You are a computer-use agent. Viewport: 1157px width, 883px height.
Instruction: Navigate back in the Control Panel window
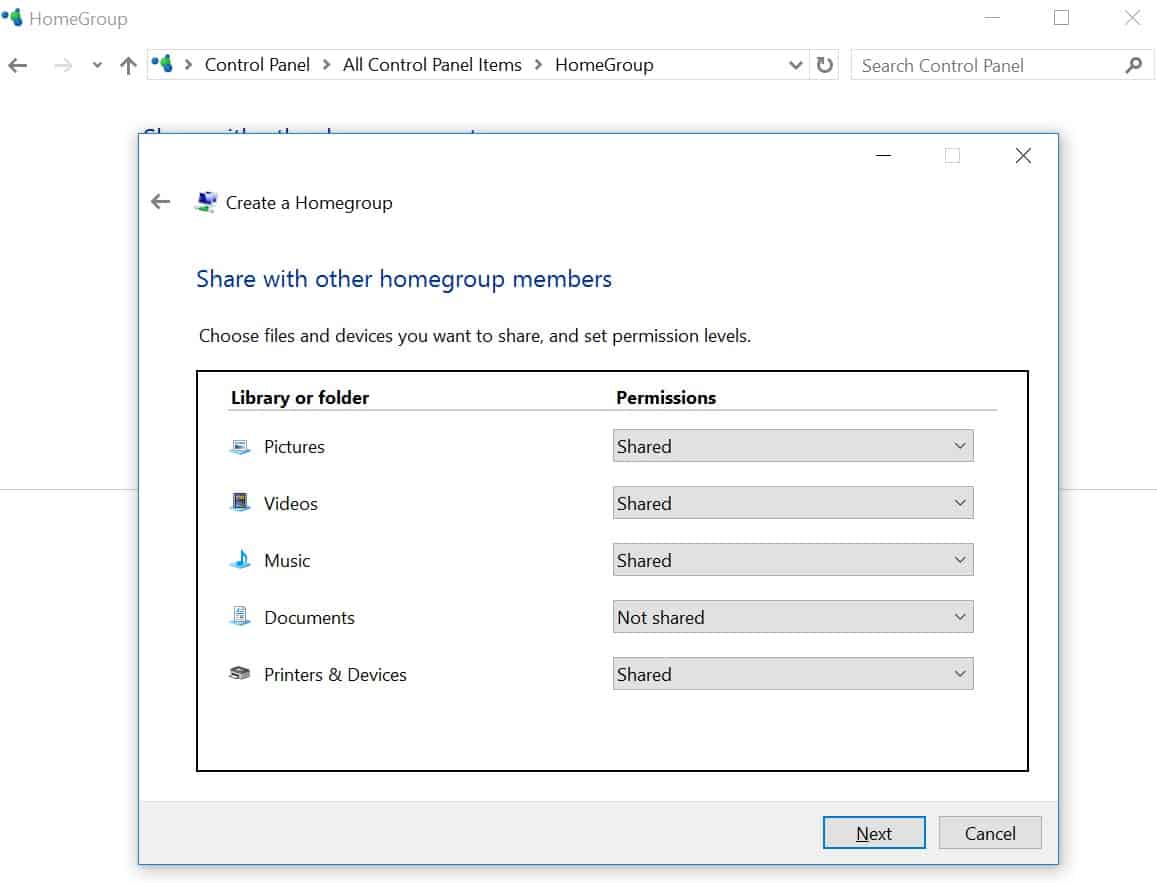point(18,66)
